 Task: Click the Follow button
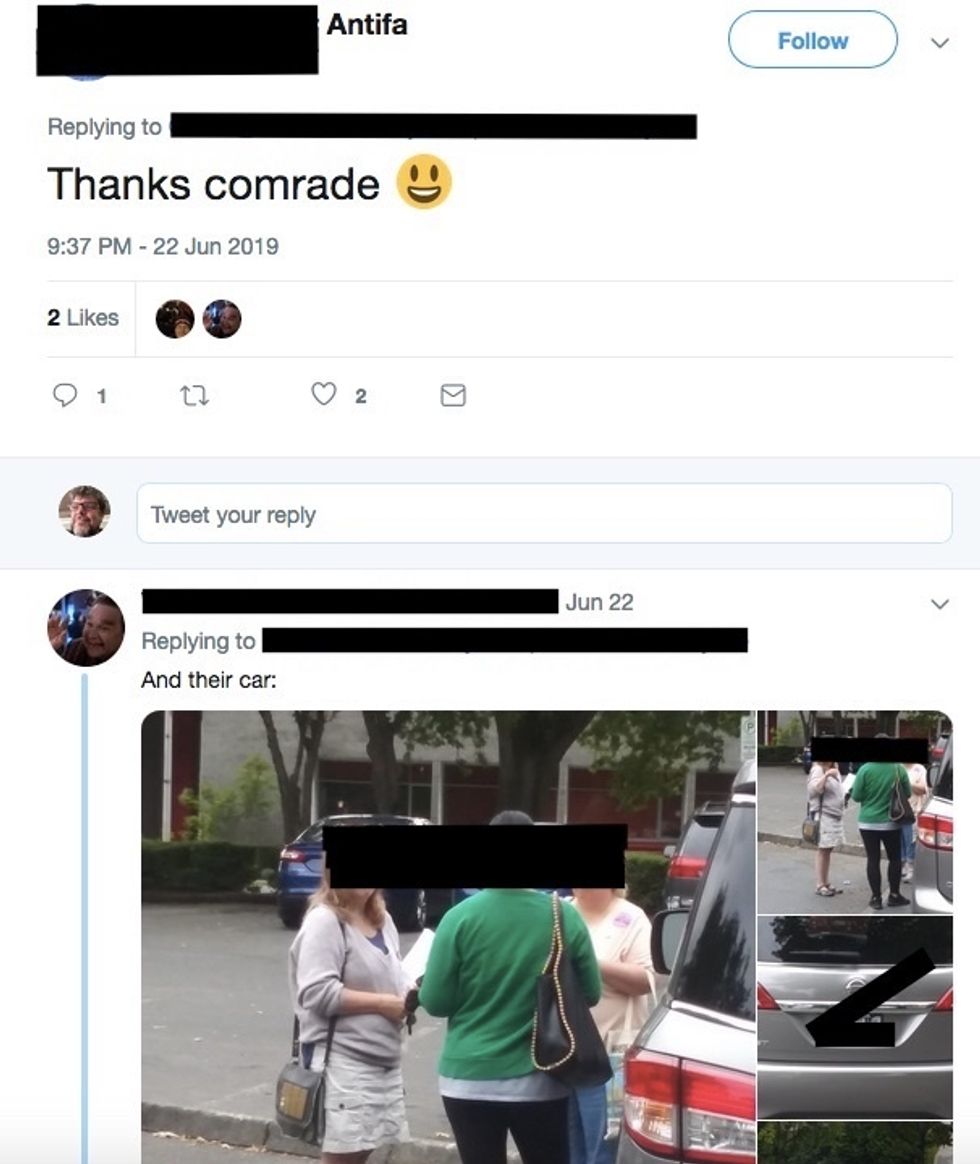click(812, 40)
